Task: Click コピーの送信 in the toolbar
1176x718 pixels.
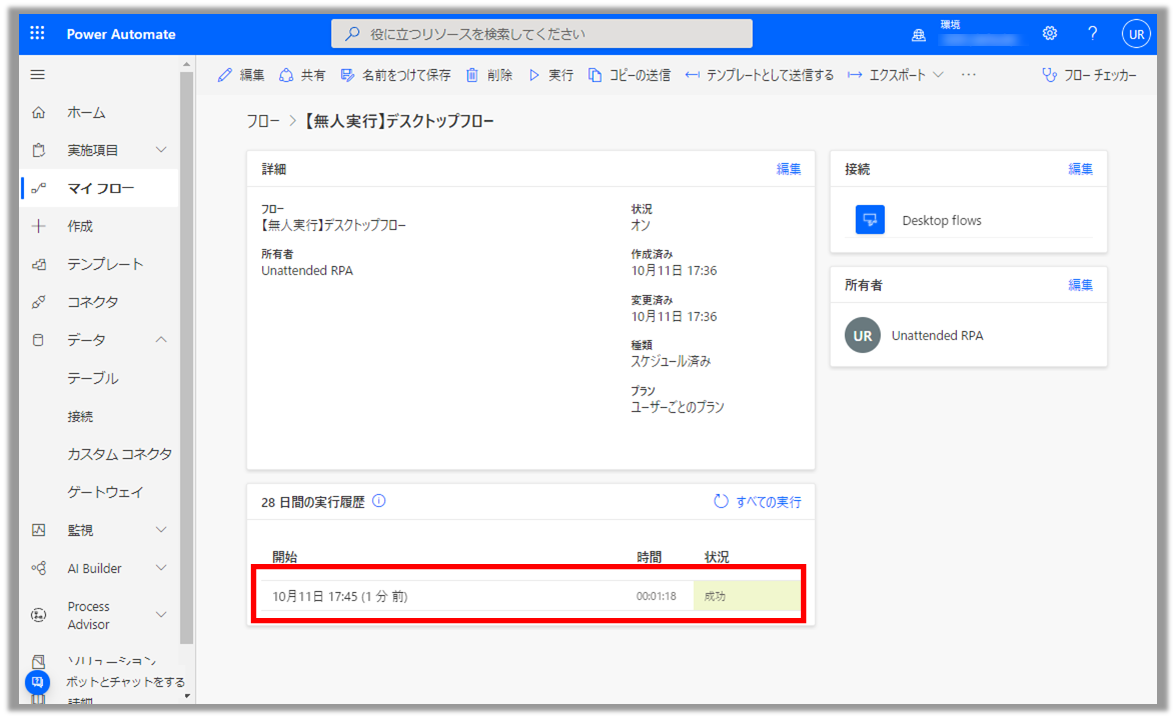Action: pos(629,75)
